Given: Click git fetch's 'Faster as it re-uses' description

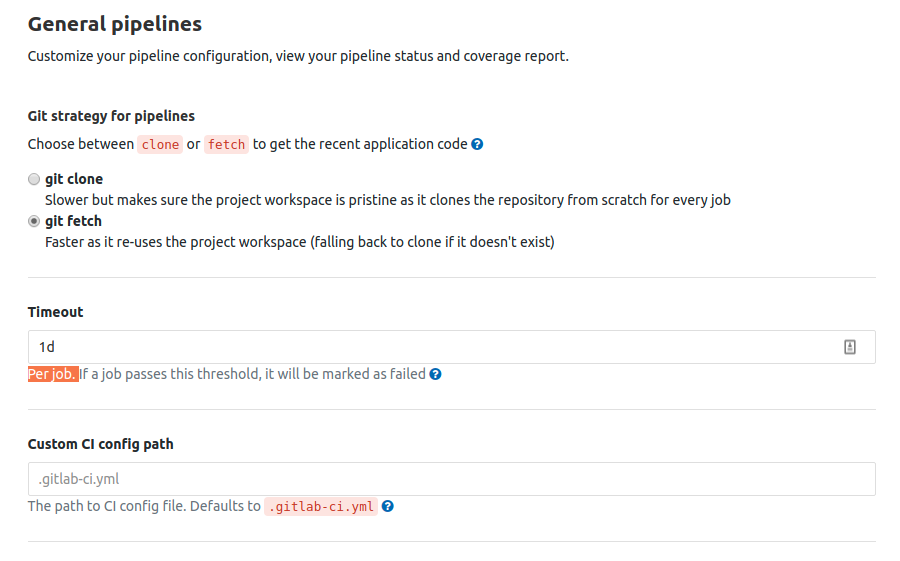Looking at the screenshot, I should point(300,242).
